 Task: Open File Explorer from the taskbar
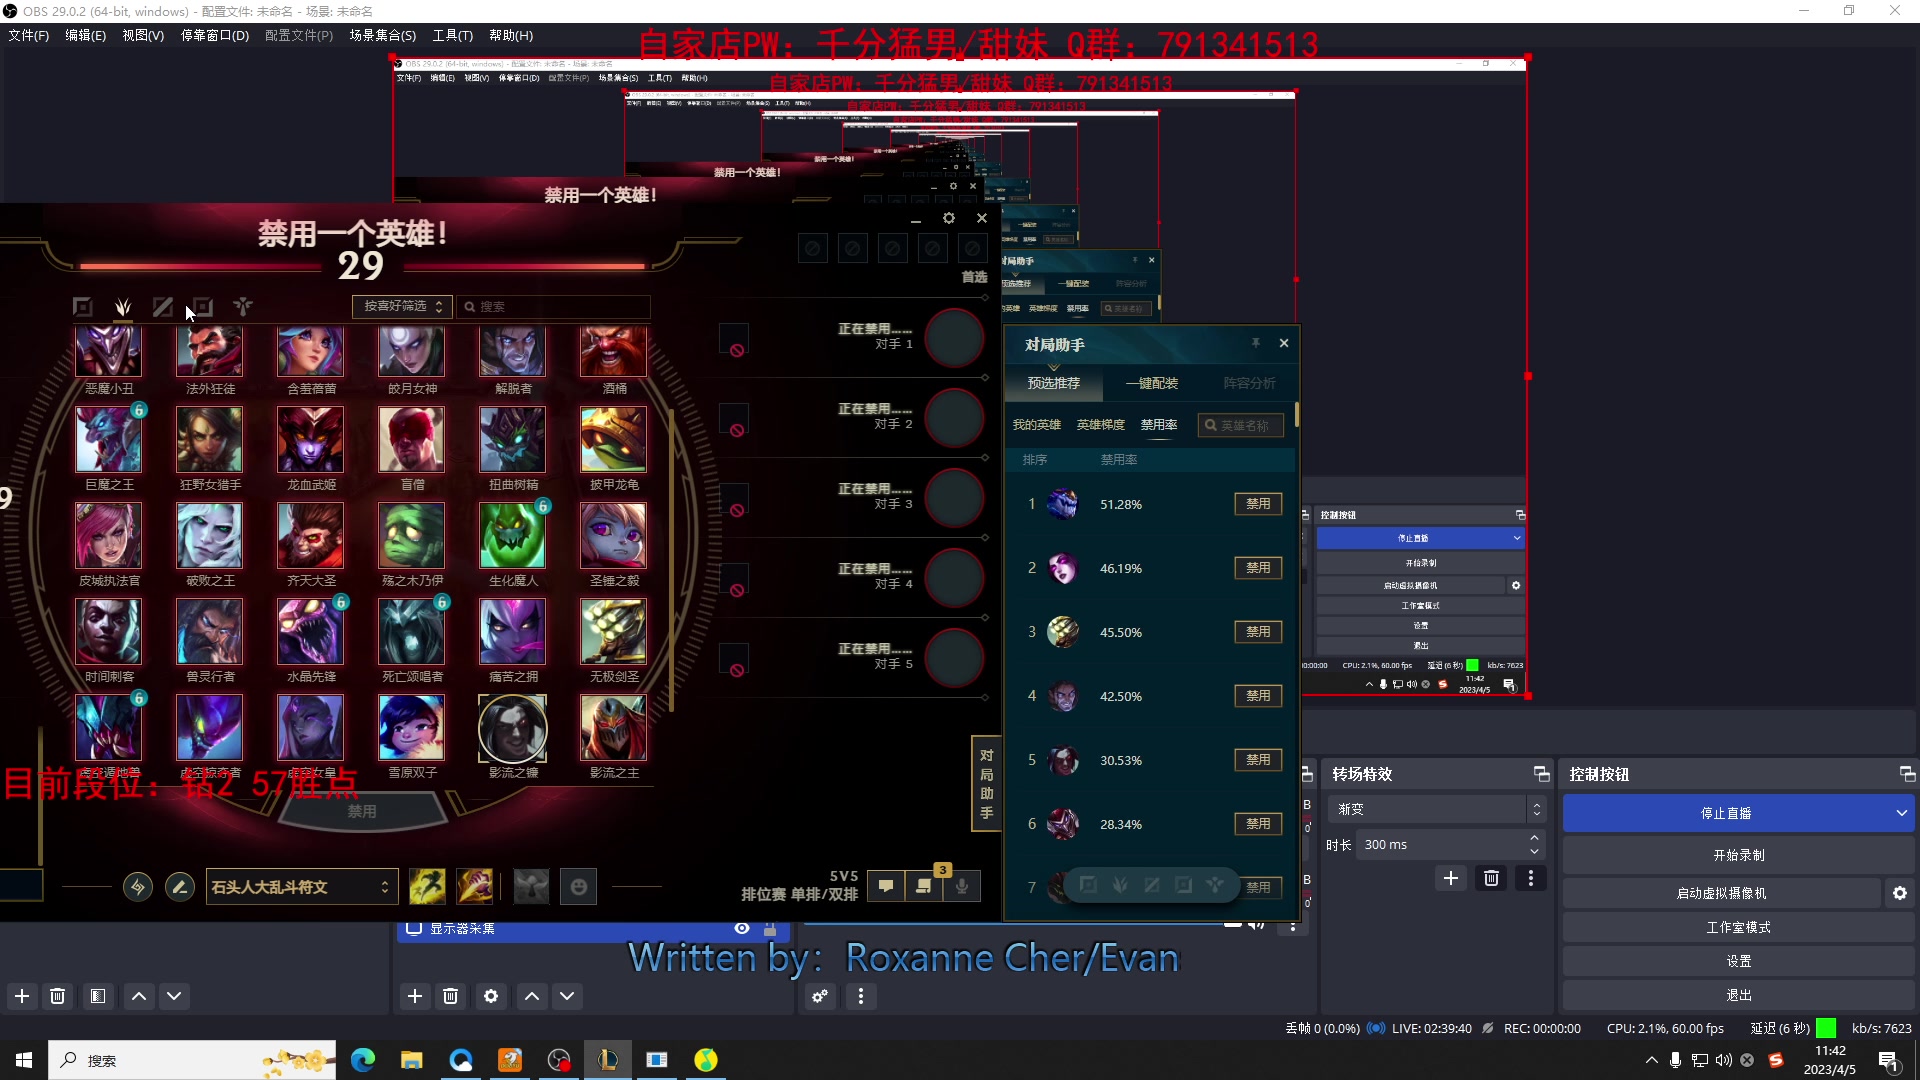click(411, 1060)
